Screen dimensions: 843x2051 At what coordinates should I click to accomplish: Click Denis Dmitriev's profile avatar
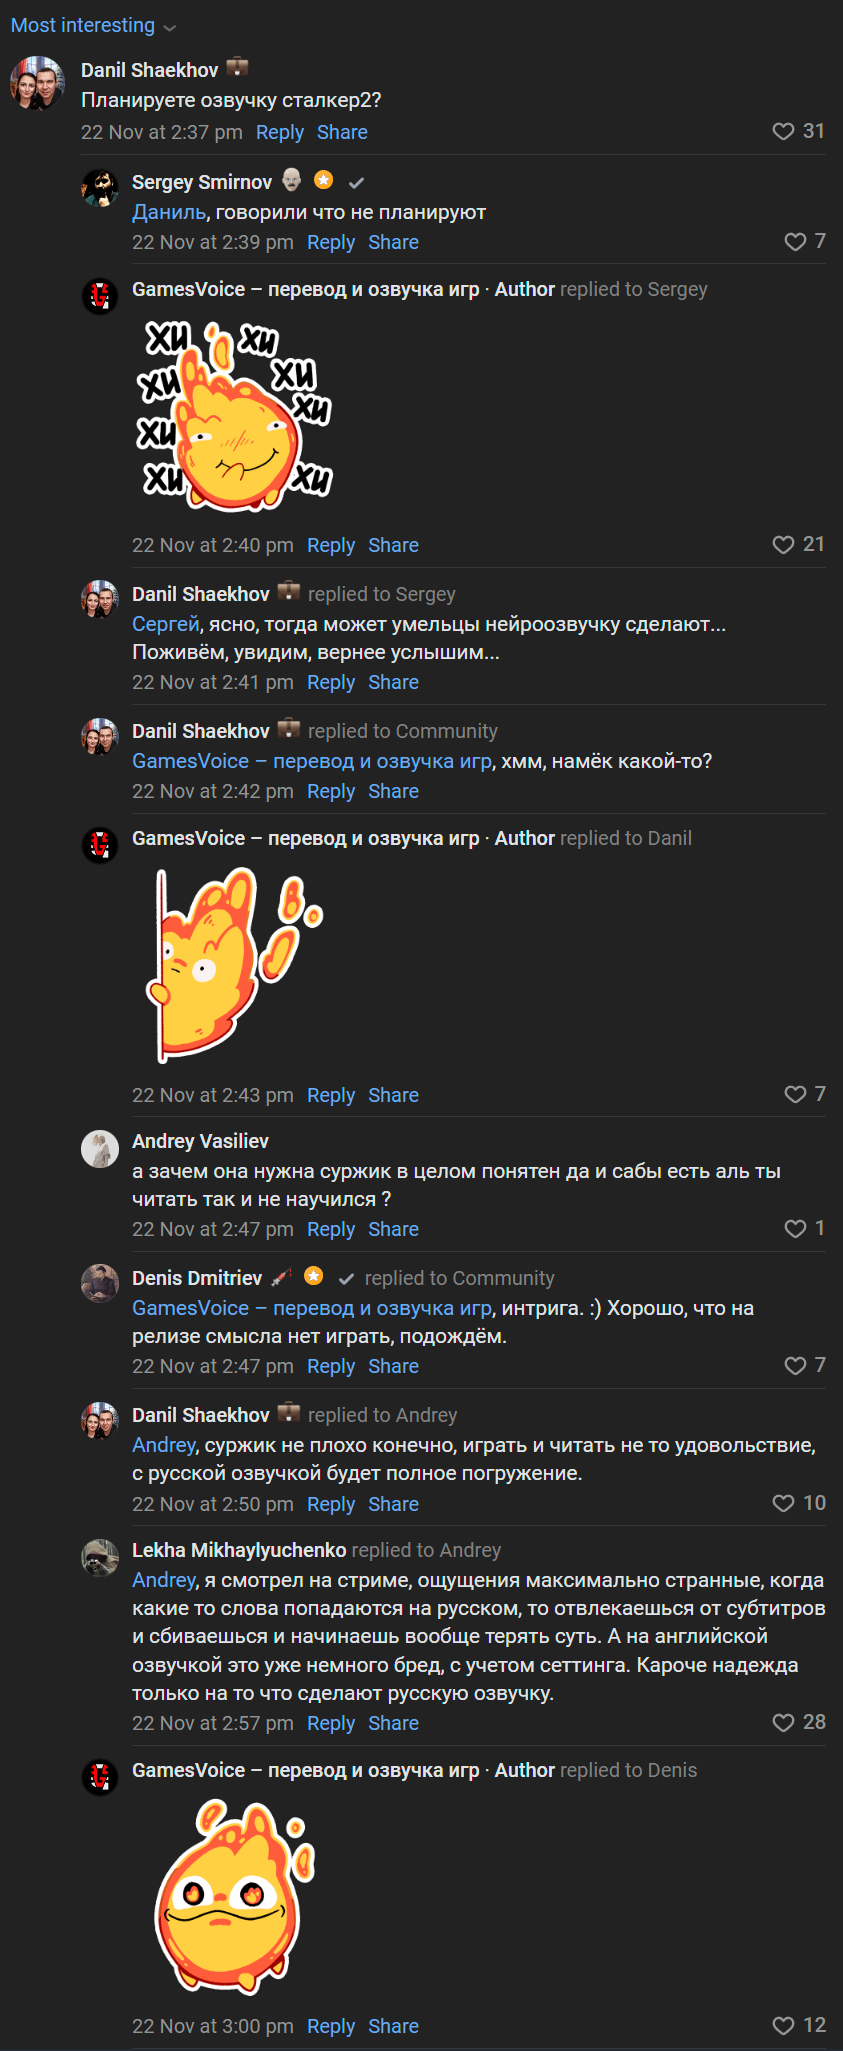100,1284
